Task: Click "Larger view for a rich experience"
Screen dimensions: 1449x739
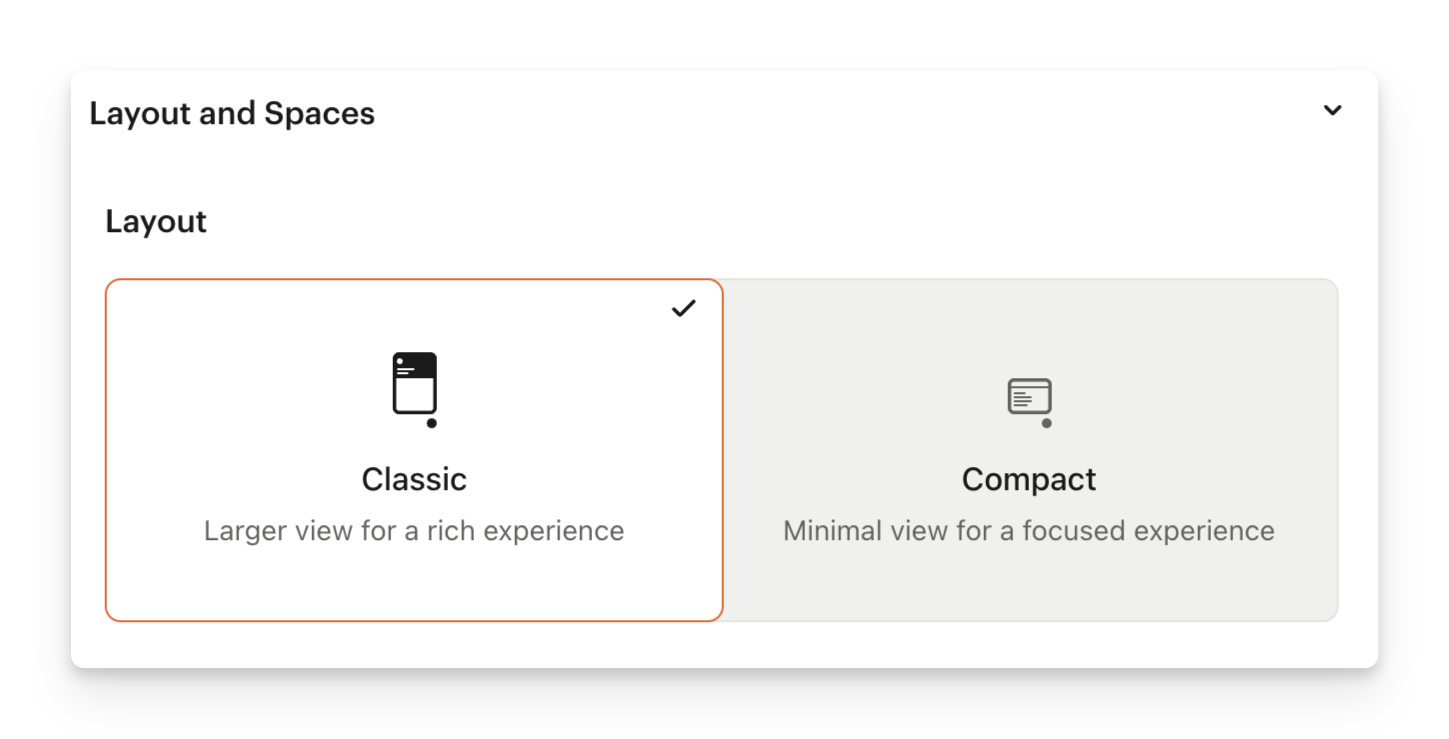Action: tap(414, 531)
